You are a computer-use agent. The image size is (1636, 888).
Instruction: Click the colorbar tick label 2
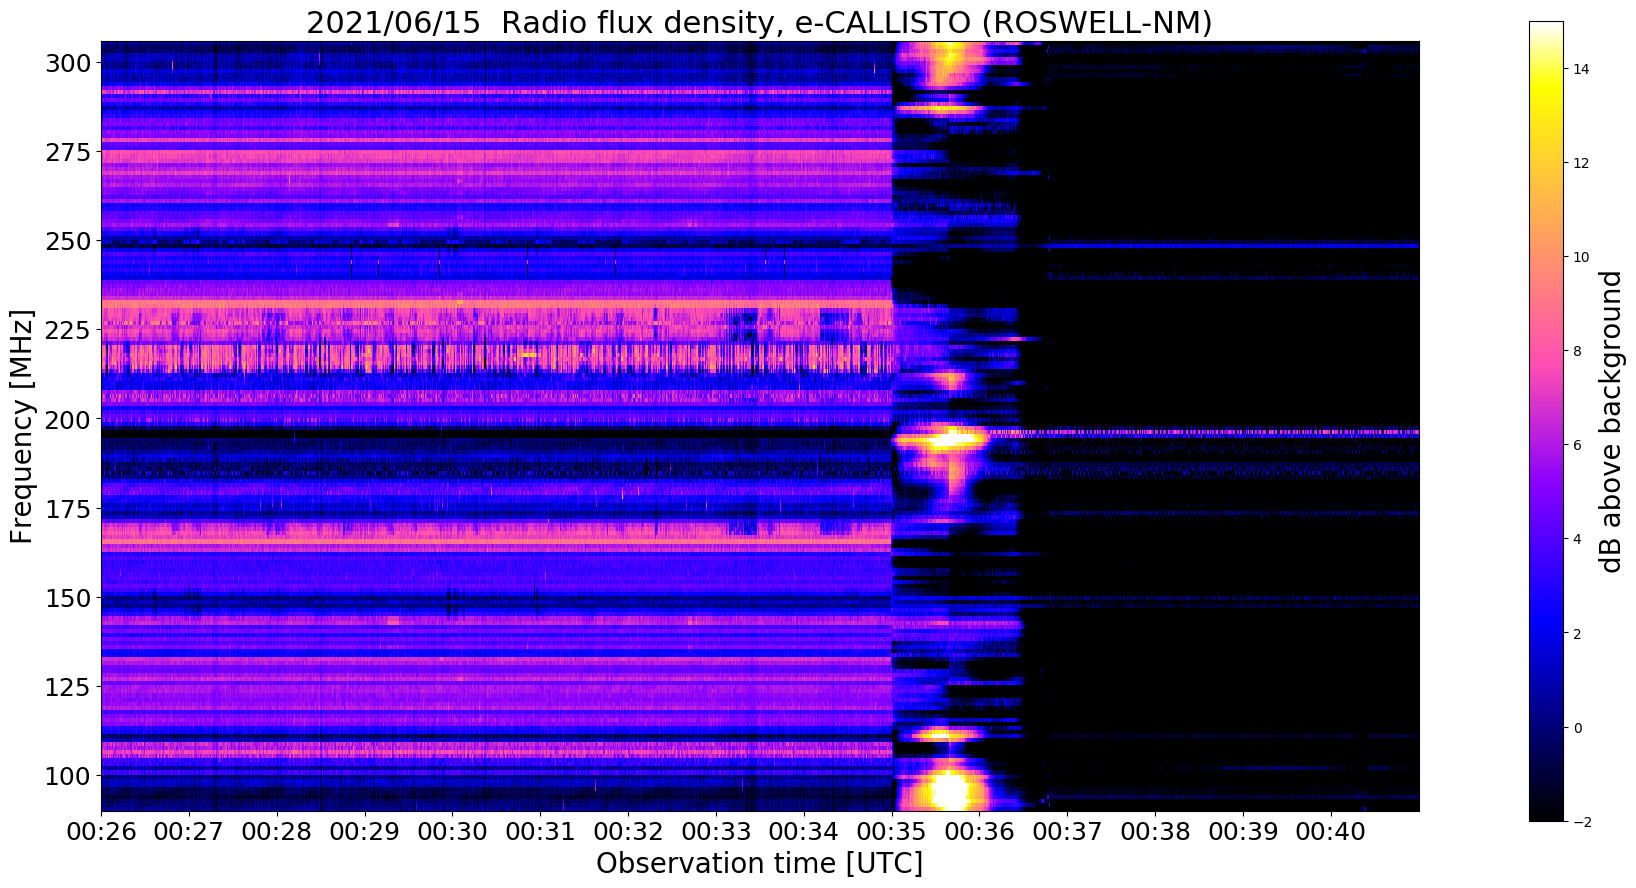1578,634
